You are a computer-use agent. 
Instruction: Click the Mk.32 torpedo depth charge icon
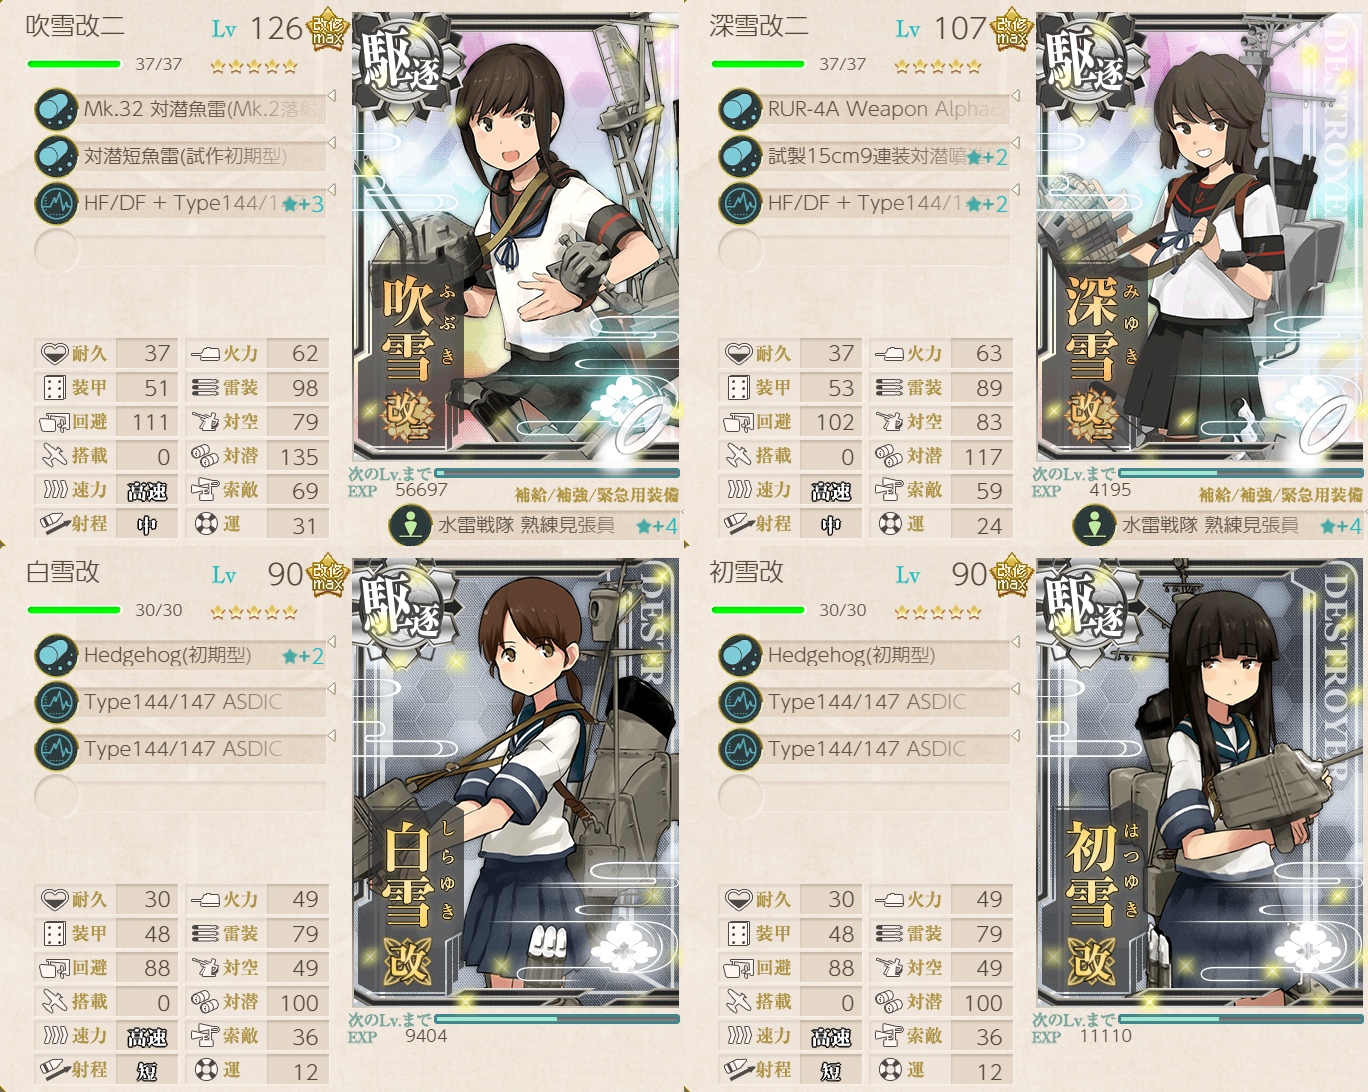(56, 109)
